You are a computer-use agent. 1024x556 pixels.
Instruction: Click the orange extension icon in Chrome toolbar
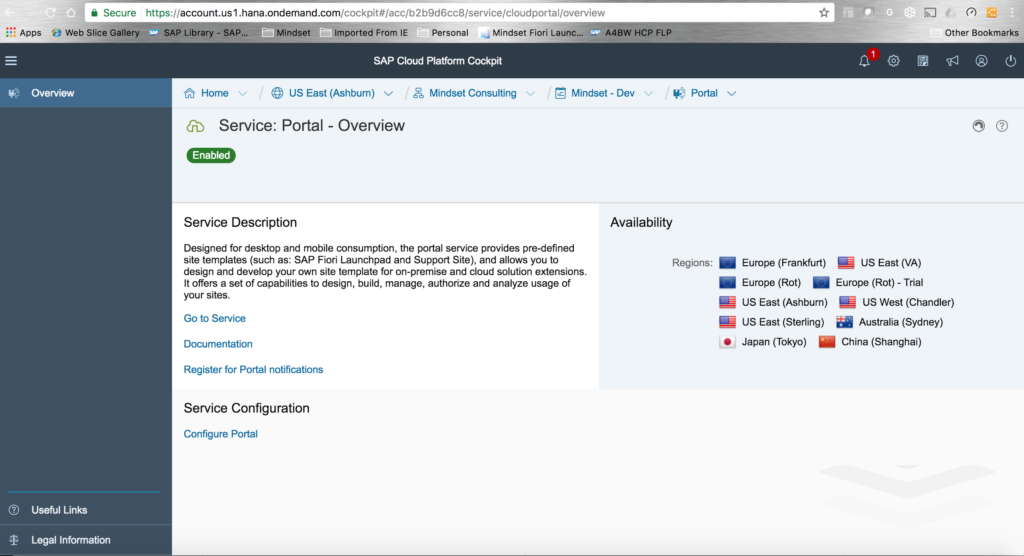pyautogui.click(x=991, y=12)
